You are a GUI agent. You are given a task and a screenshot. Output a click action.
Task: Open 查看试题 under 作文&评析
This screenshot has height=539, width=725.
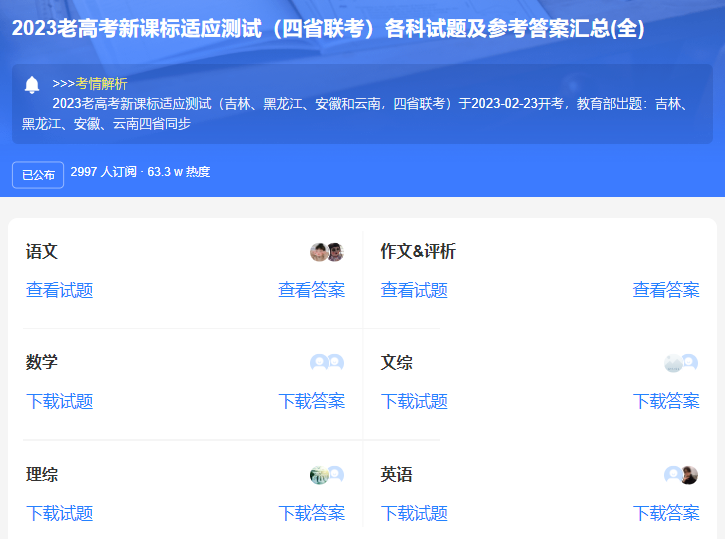pyautogui.click(x=414, y=291)
